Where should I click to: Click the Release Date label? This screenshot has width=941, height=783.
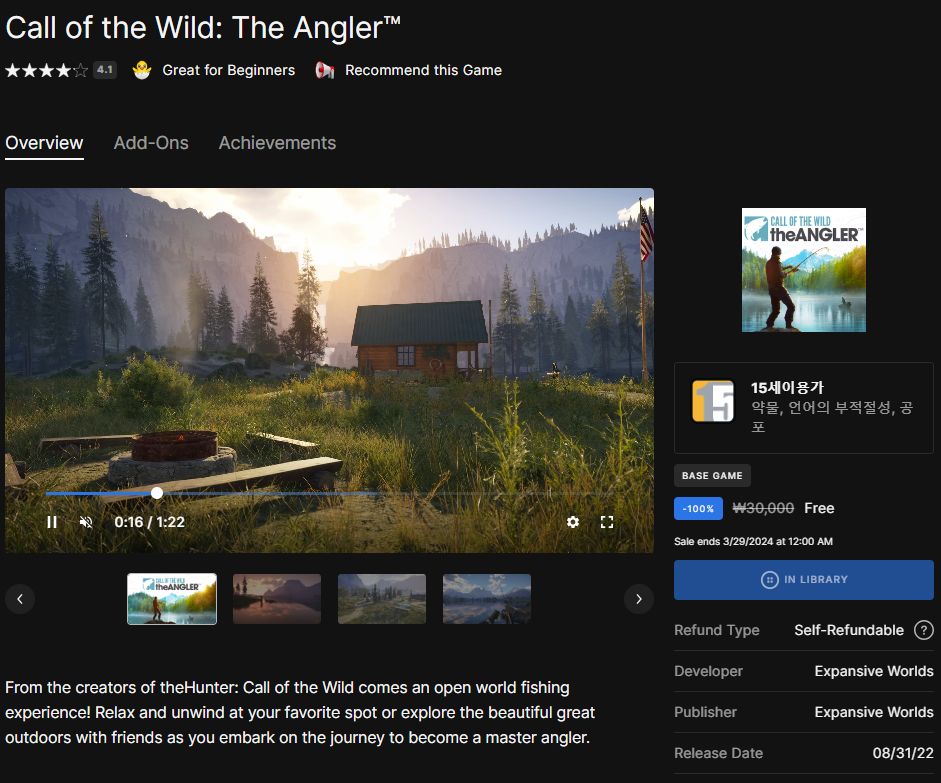click(x=718, y=753)
